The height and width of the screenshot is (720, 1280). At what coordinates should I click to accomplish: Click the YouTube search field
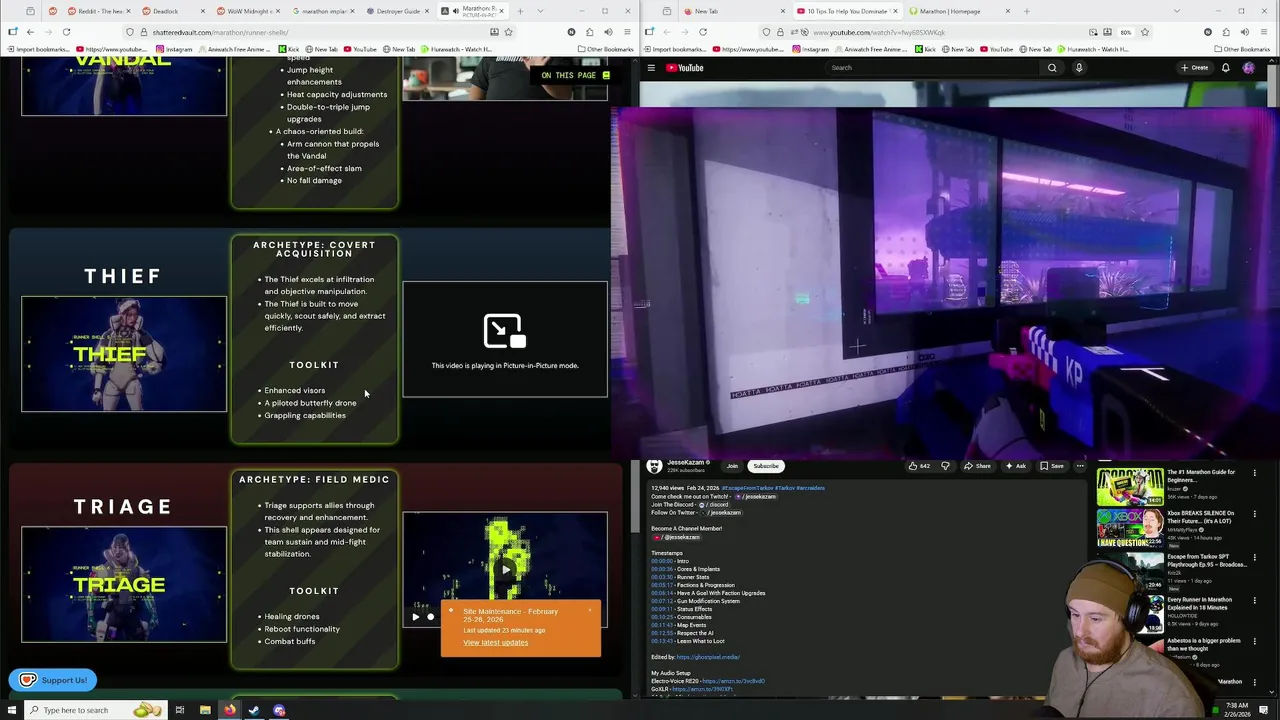coord(930,68)
